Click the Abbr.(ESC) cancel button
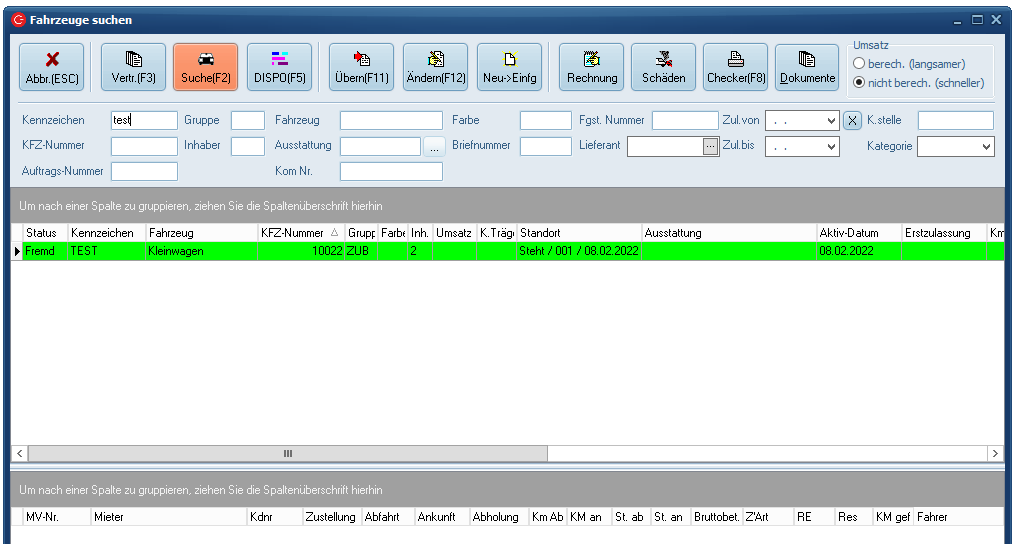The width and height of the screenshot is (1018, 544). tap(52, 67)
